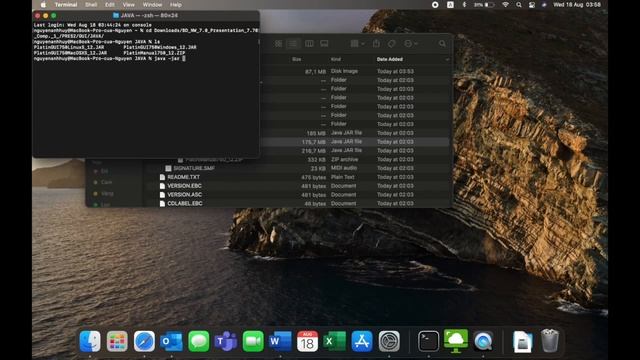Viewport: 640px width, 360px height.
Task: Select the 216,7 MB Java JAR file row
Action: click(x=356, y=151)
